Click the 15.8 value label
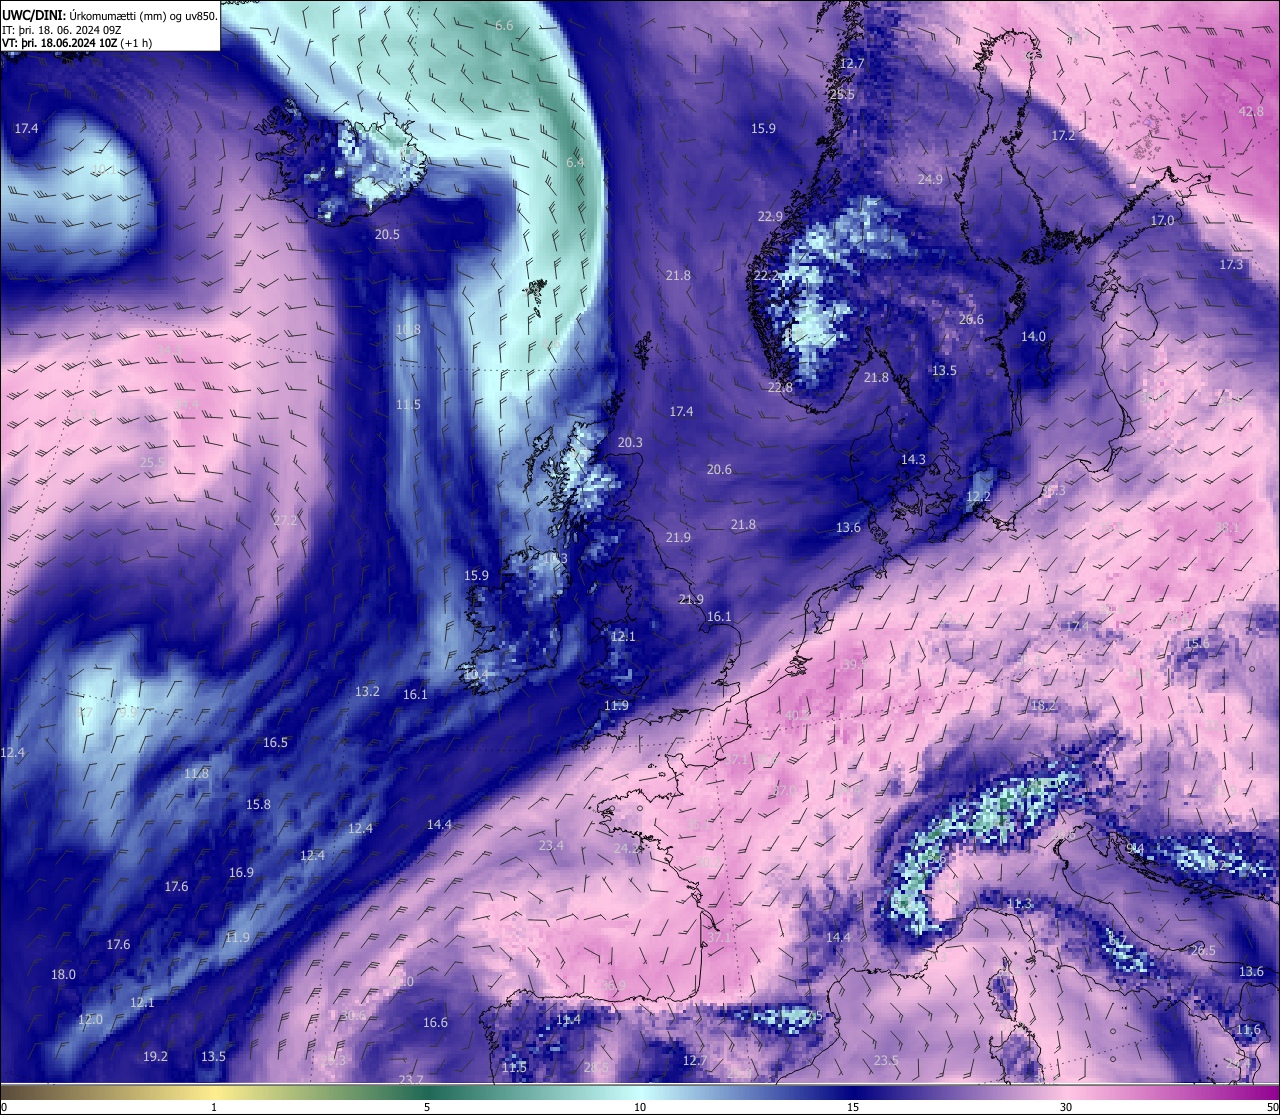Screen dimensions: 1280x1115 258,805
